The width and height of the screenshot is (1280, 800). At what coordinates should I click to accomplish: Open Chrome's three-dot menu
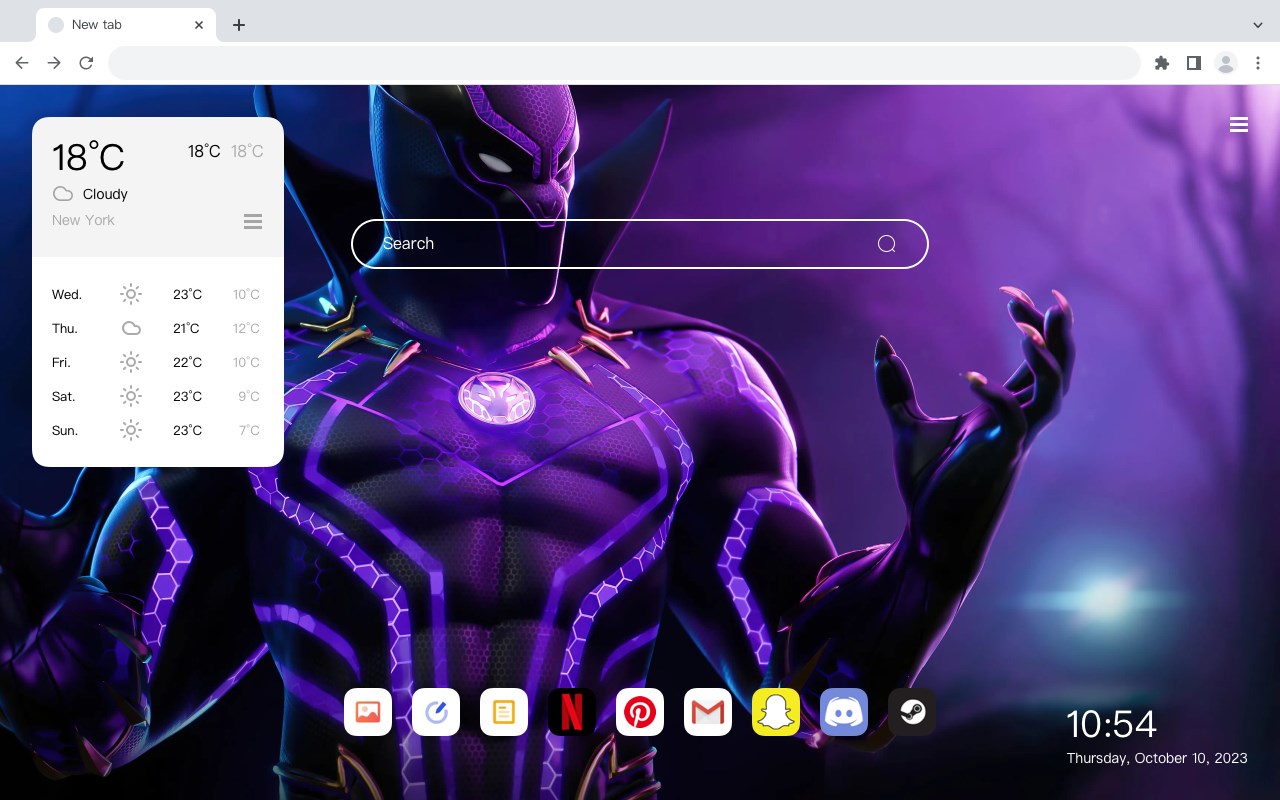click(1258, 63)
